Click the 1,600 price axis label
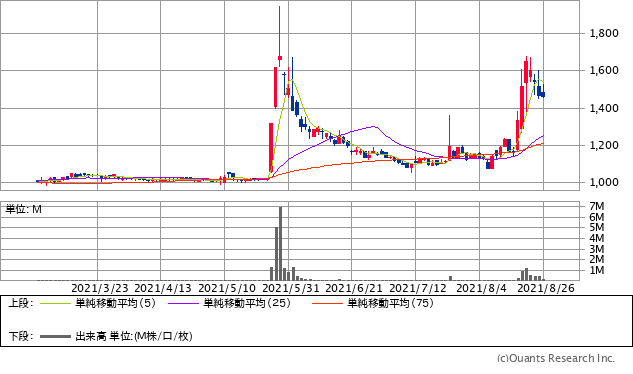This screenshot has width=633, height=374. tap(604, 70)
